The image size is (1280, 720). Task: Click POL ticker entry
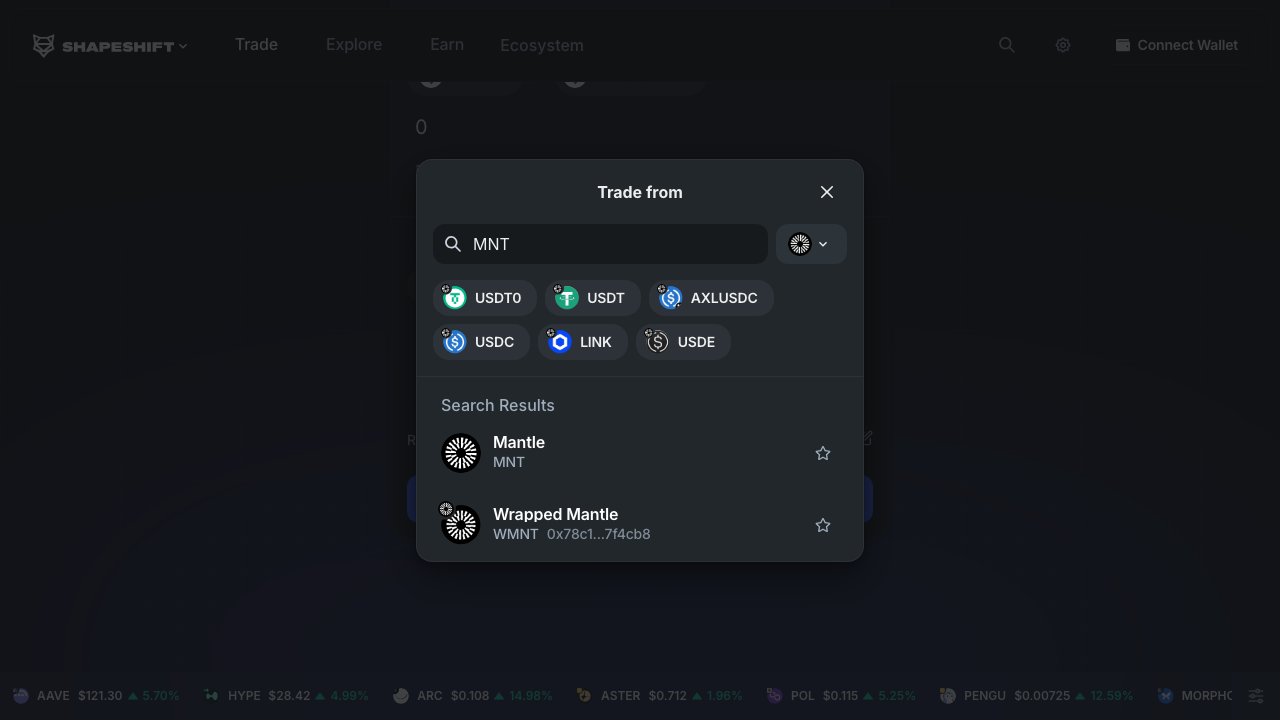pos(840,696)
